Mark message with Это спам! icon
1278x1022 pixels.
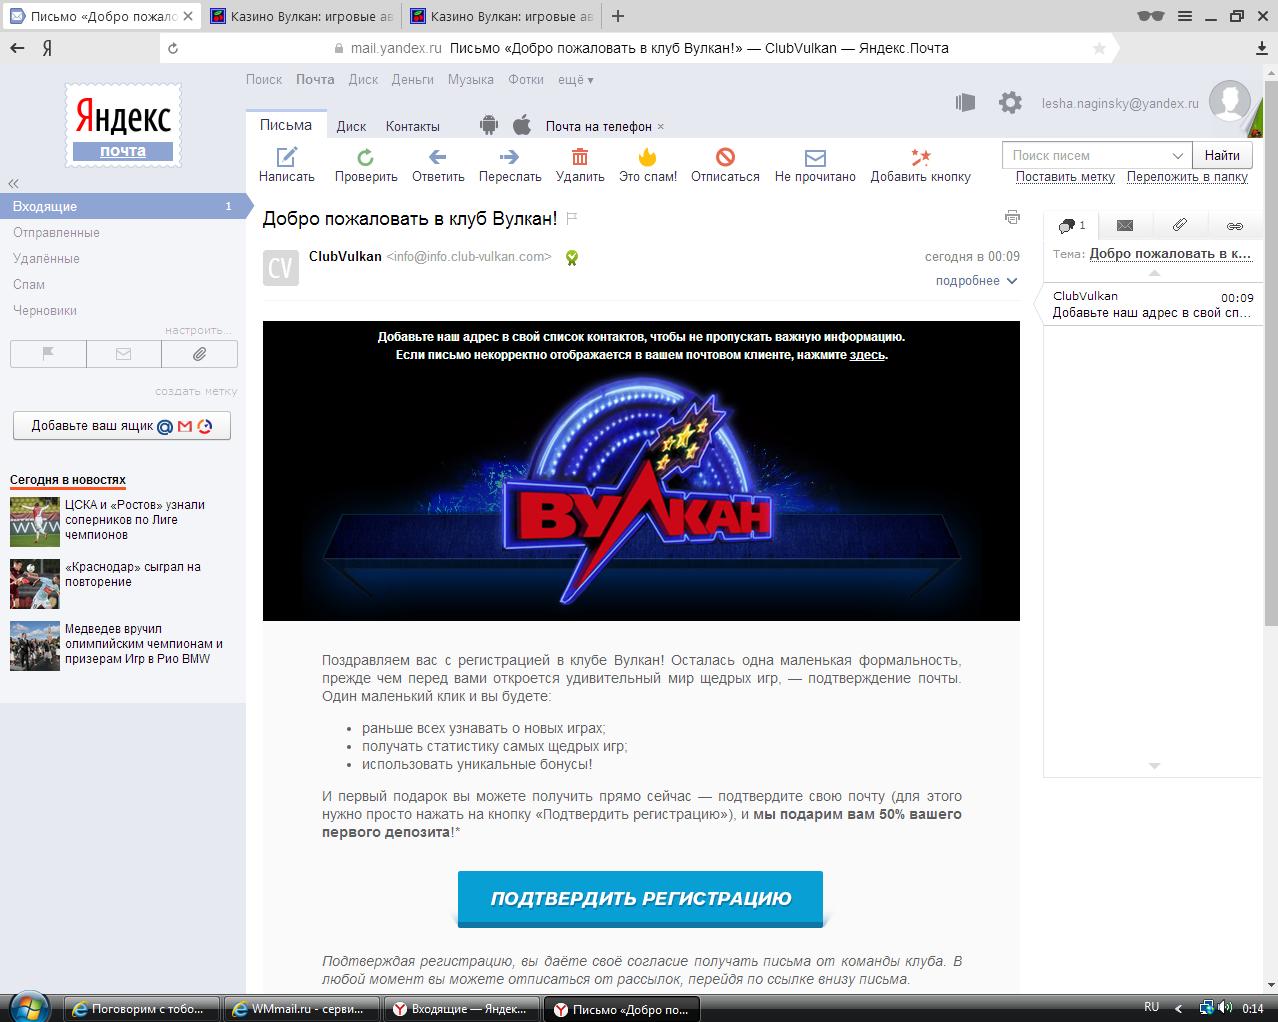(x=648, y=156)
